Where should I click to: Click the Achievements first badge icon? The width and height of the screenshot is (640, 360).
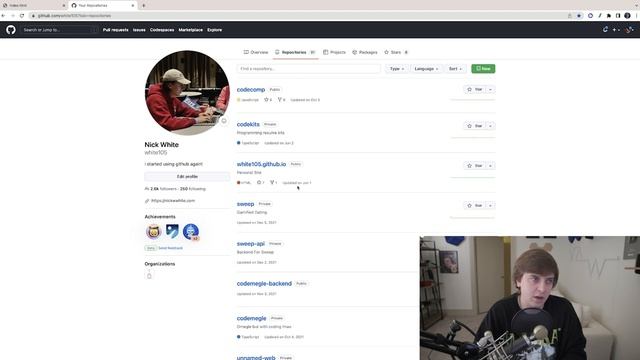[x=153, y=232]
